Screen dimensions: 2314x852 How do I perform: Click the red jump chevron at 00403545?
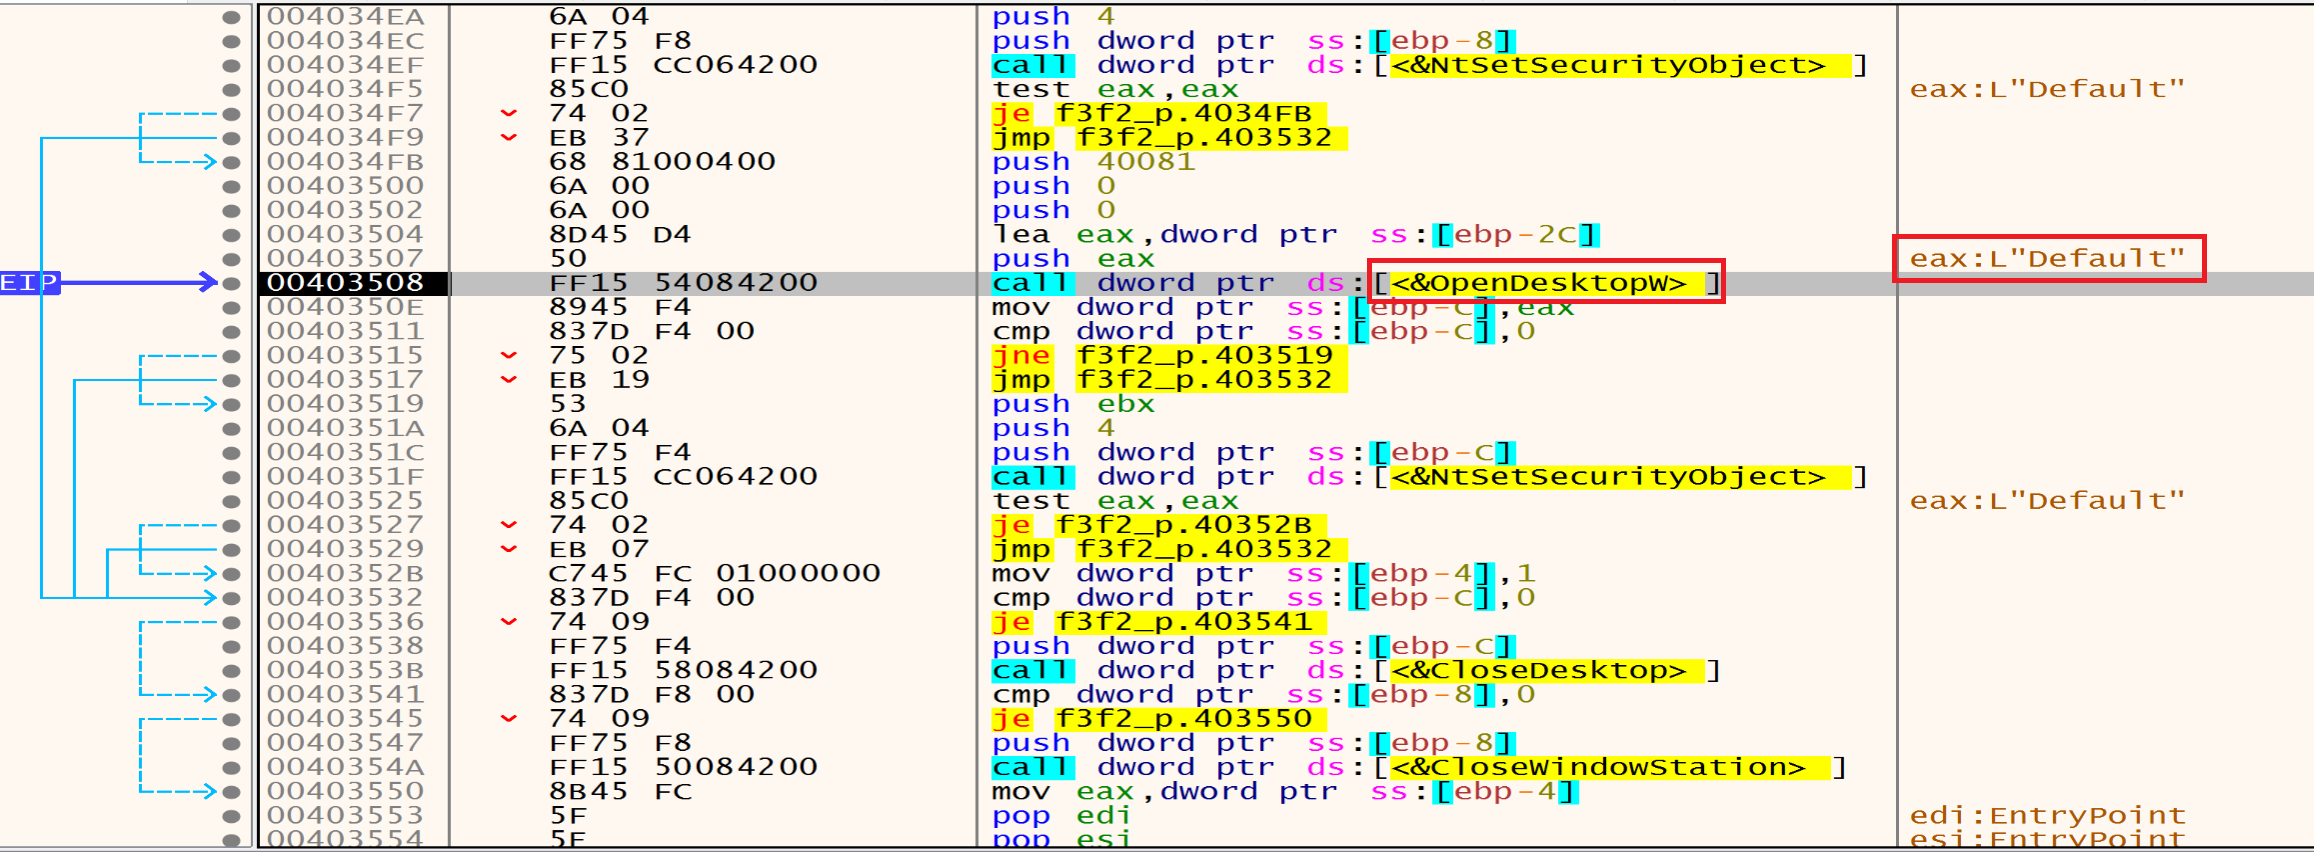(509, 718)
